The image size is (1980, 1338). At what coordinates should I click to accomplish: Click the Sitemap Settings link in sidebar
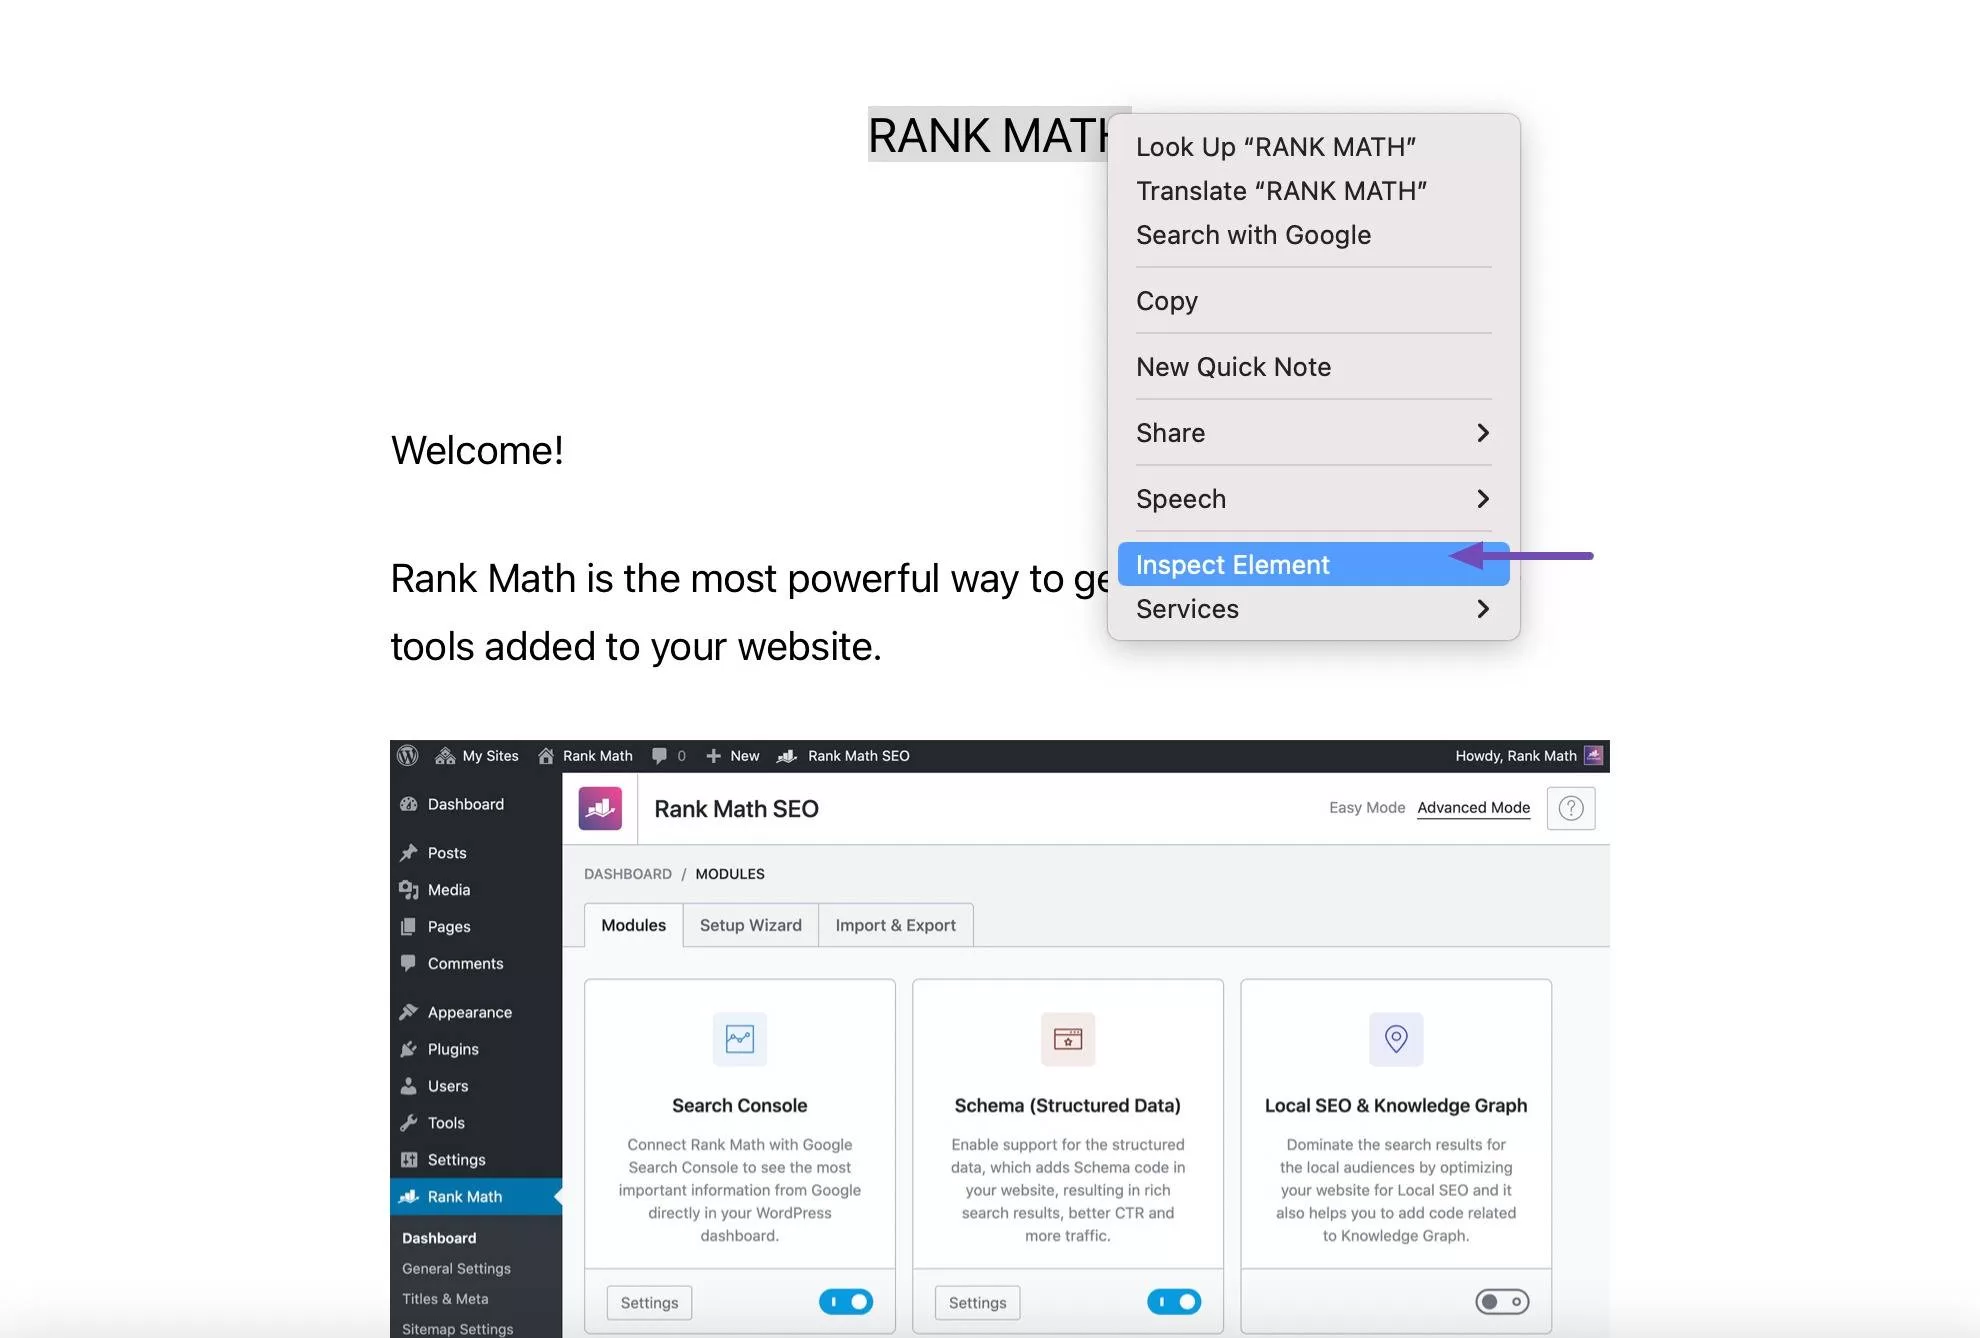pos(457,1328)
